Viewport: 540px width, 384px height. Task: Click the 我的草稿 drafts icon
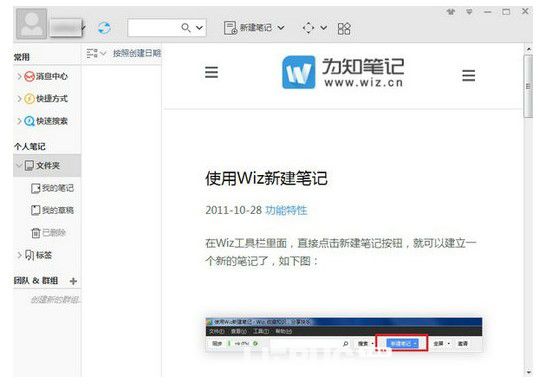click(35, 210)
